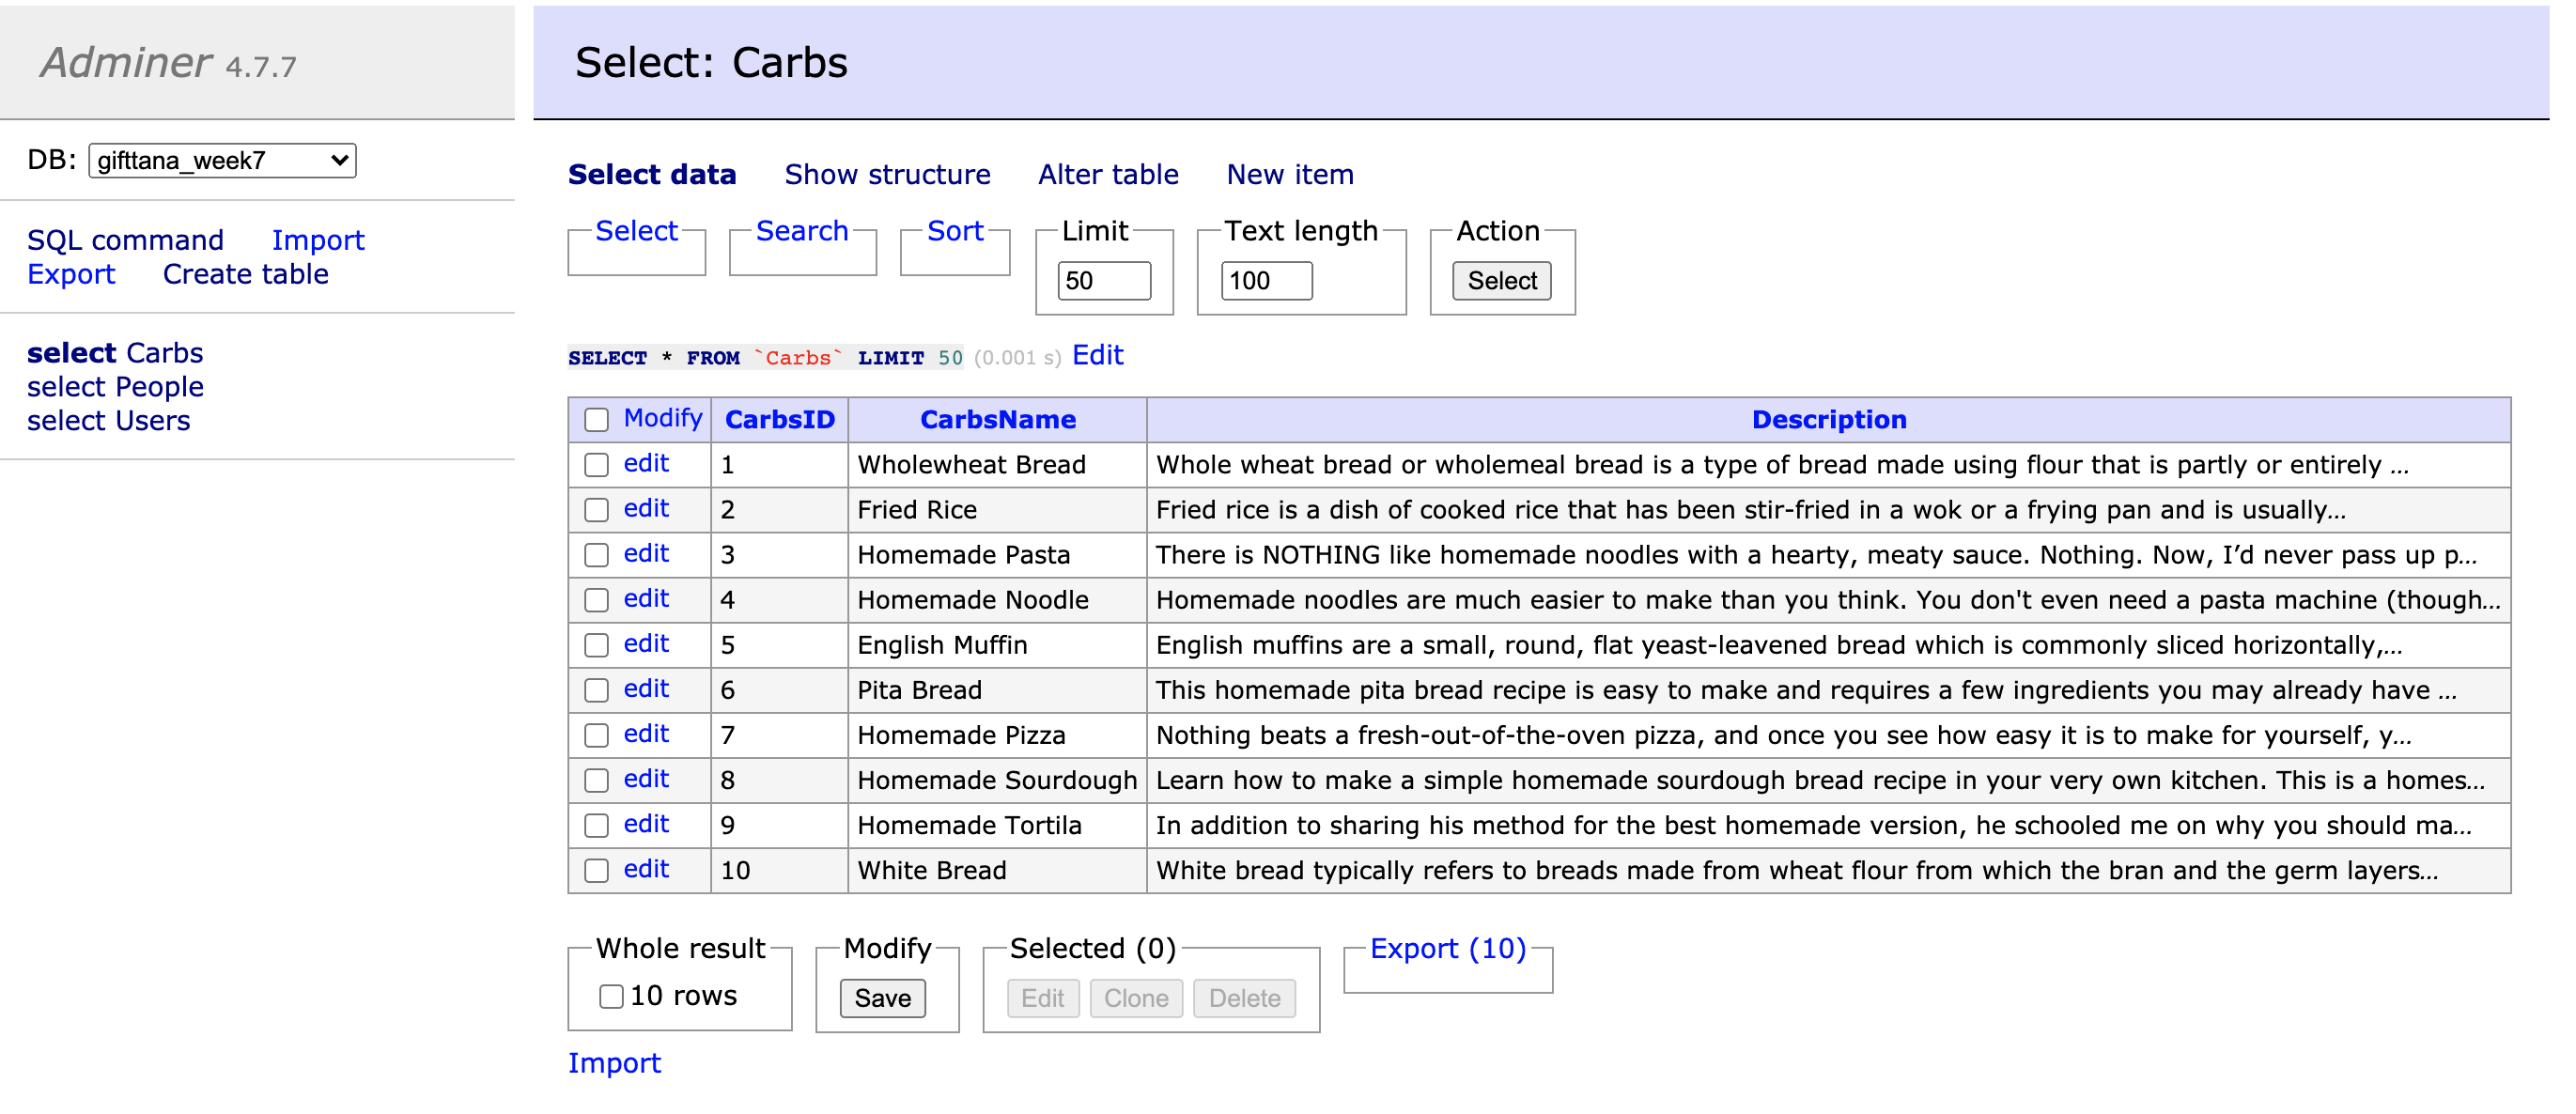Check the checkbox for the Fried Rice row
The width and height of the screenshot is (2576, 1114).
[x=597, y=509]
